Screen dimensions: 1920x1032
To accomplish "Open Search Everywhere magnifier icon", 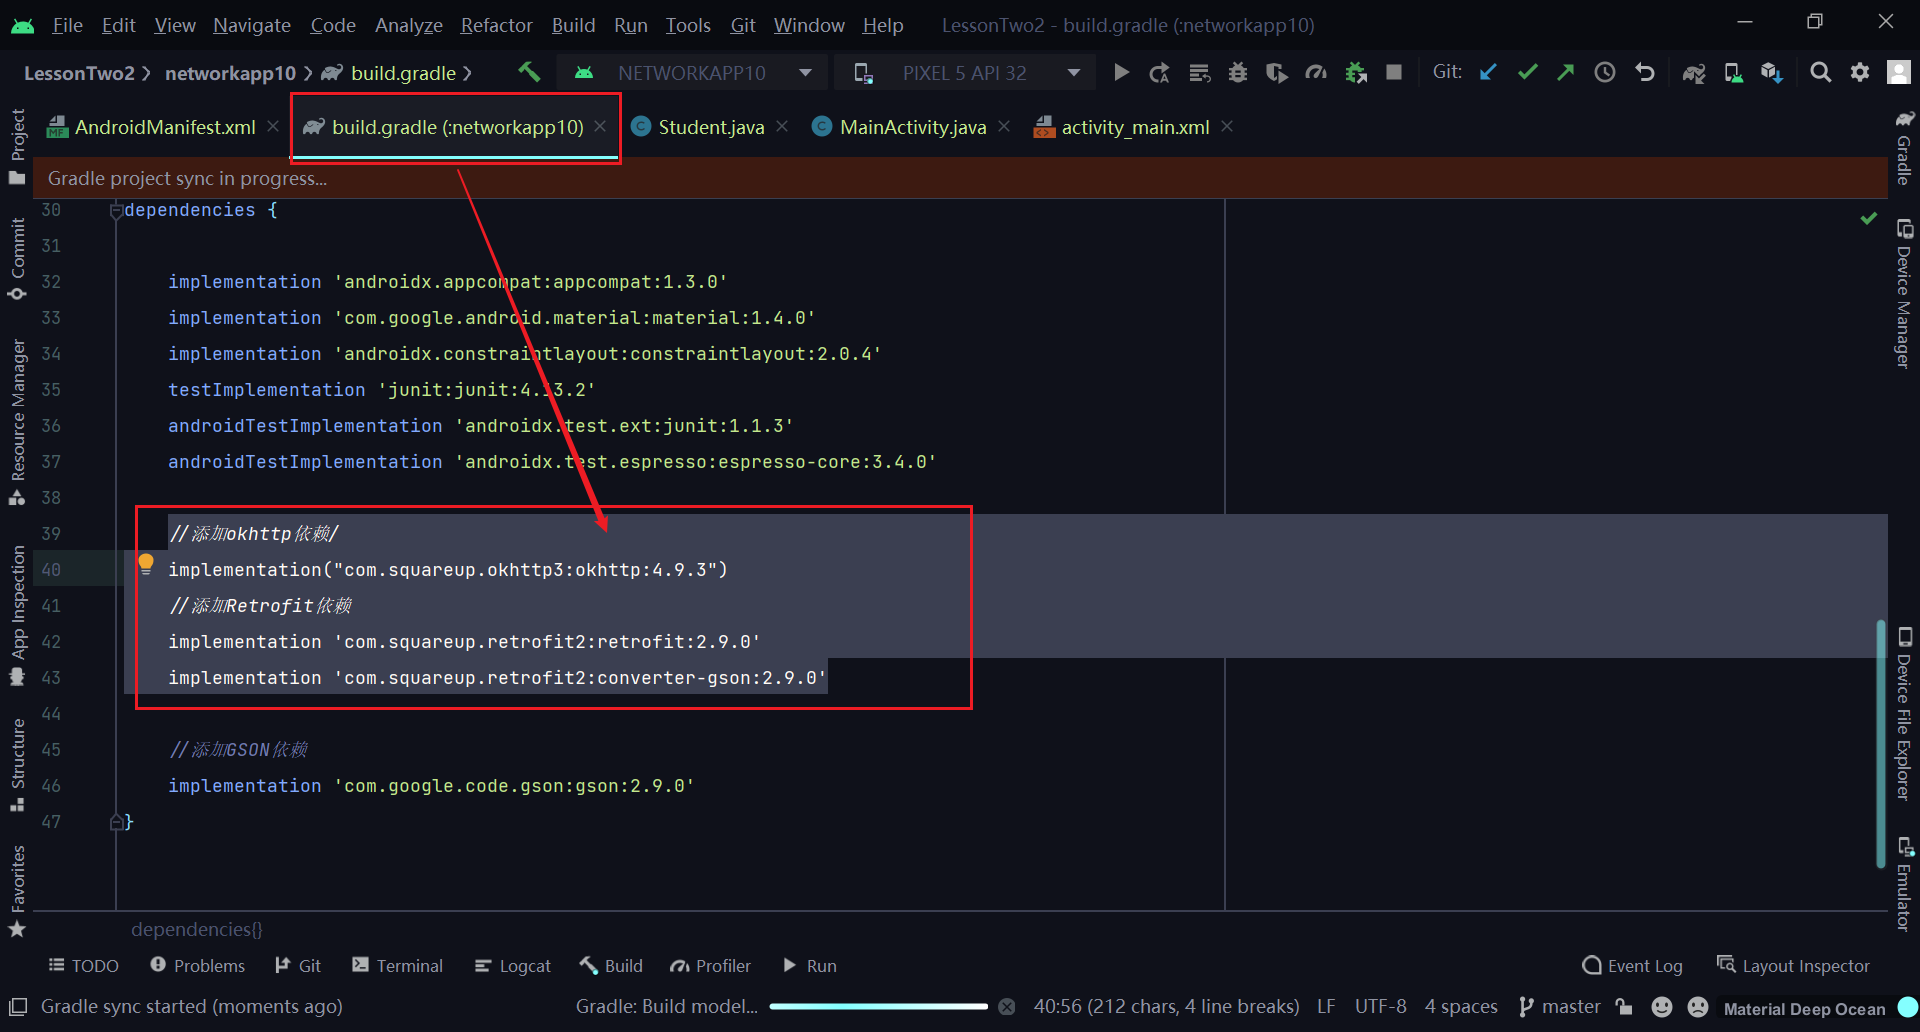I will tap(1821, 72).
